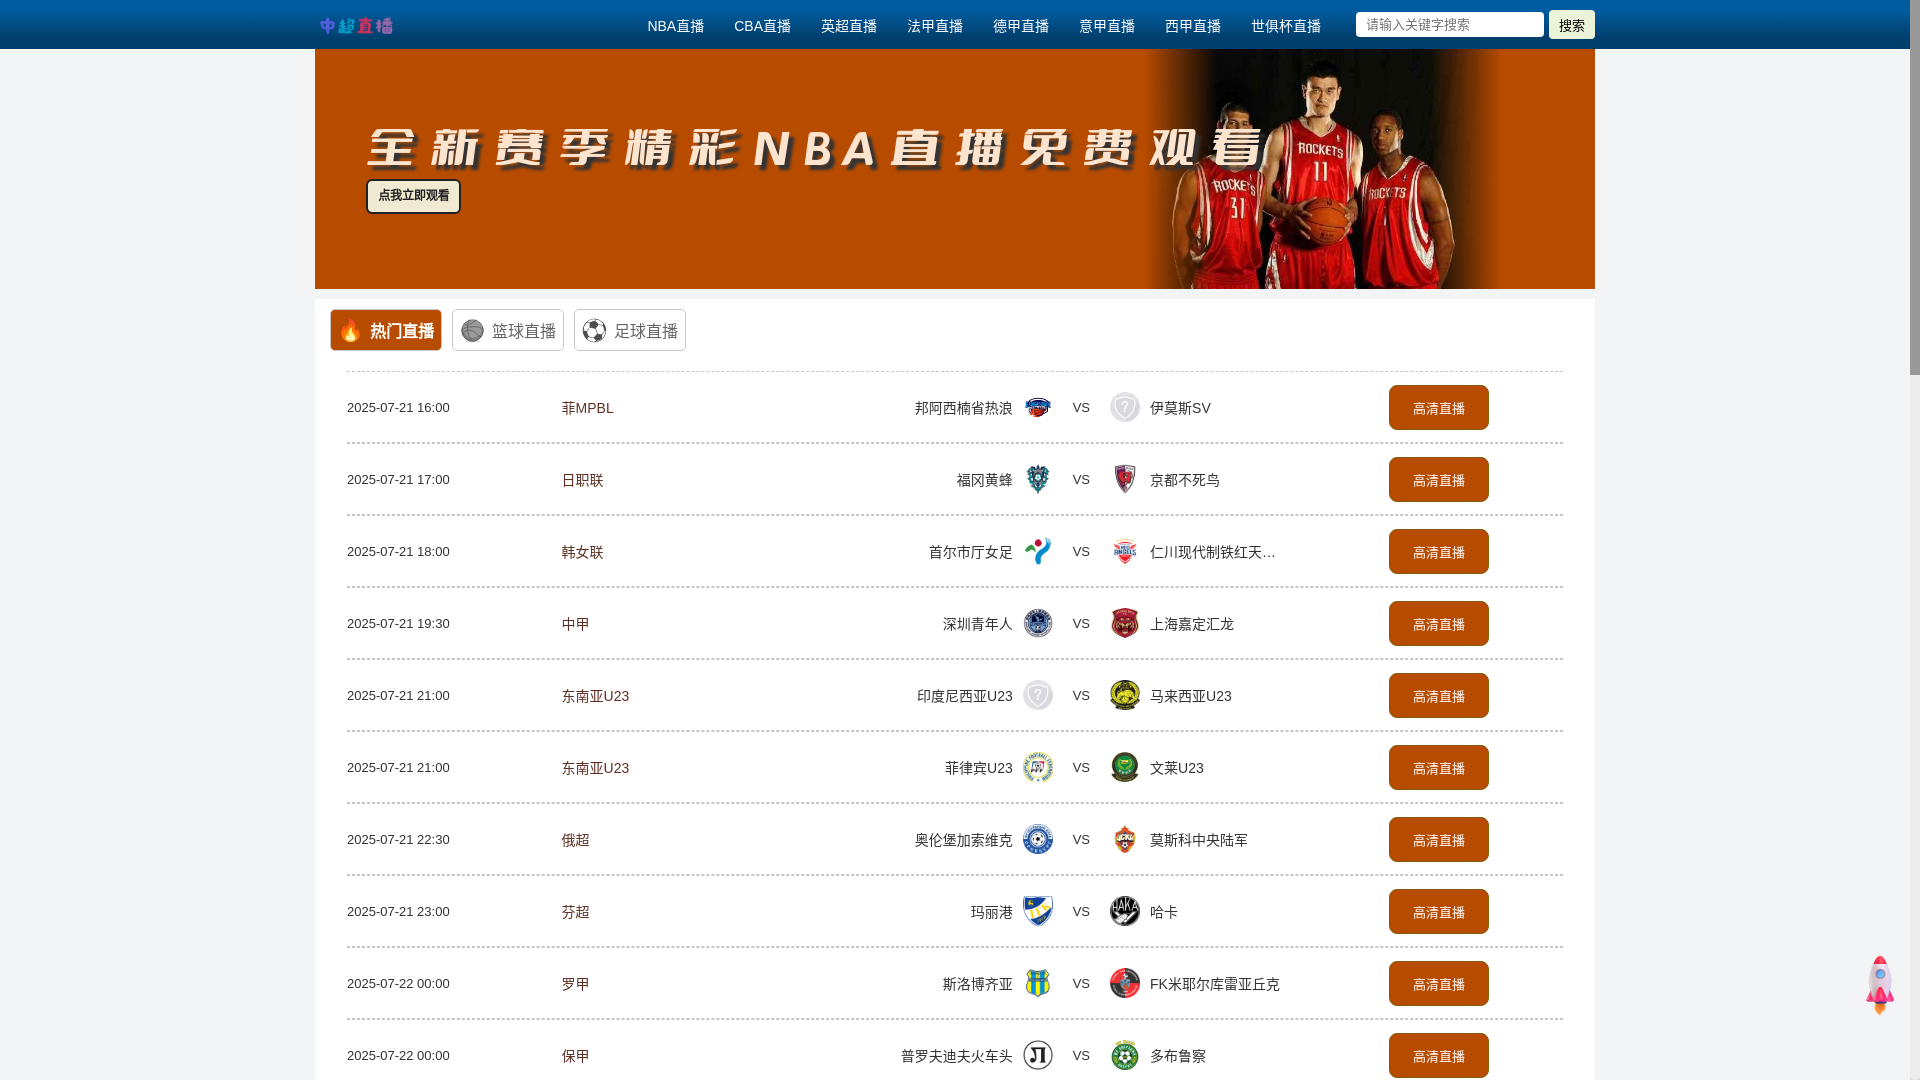Open CBA直播 in the navigation

[762, 26]
